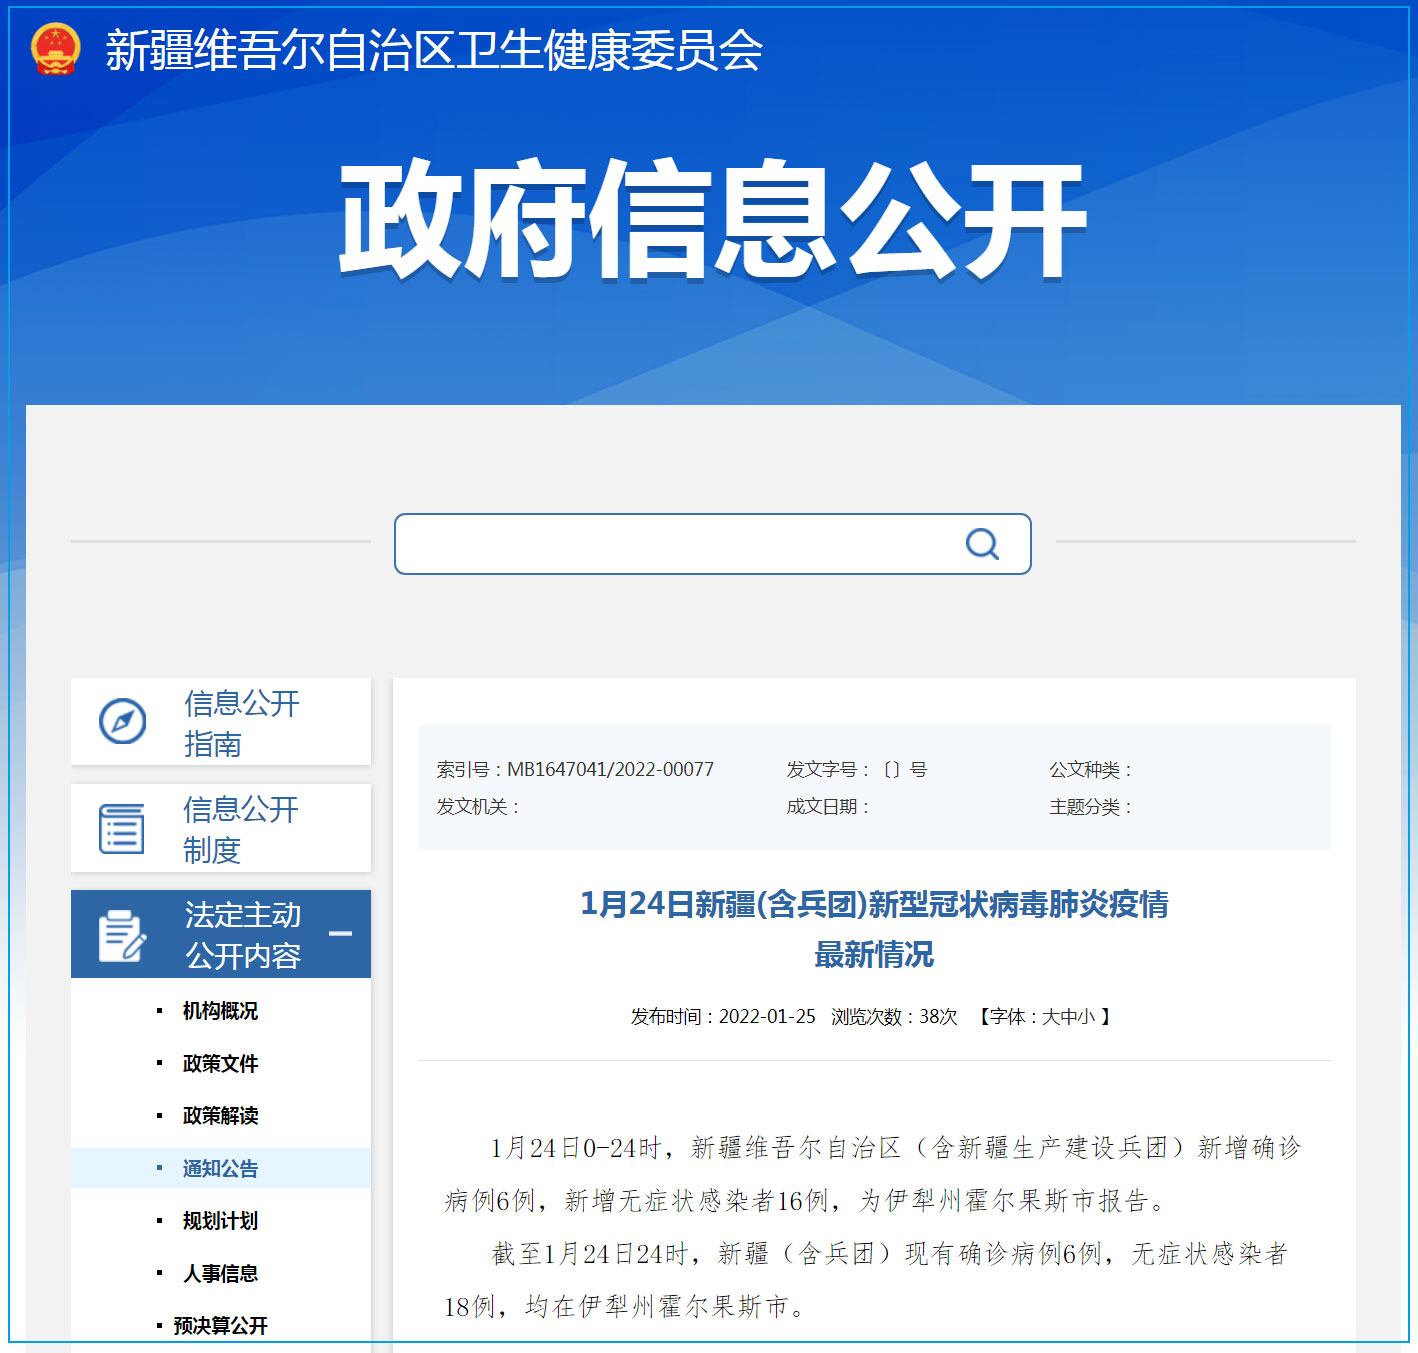Select the highlighted 通知公告 menu item
The width and height of the screenshot is (1418, 1353).
(219, 1168)
